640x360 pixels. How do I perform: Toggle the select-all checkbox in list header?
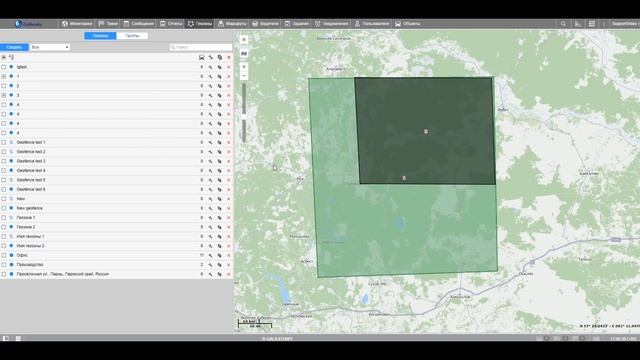4,58
